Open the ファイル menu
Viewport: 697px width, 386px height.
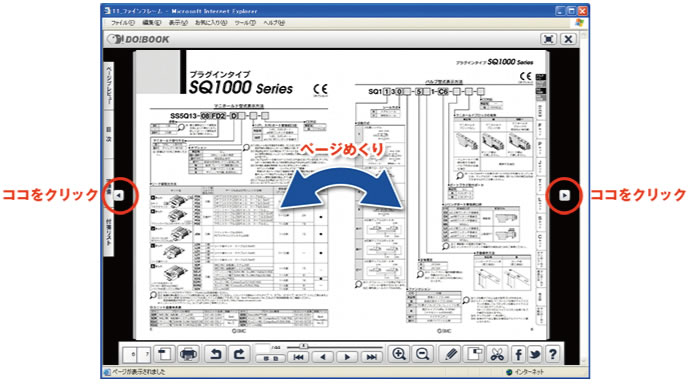tap(122, 23)
